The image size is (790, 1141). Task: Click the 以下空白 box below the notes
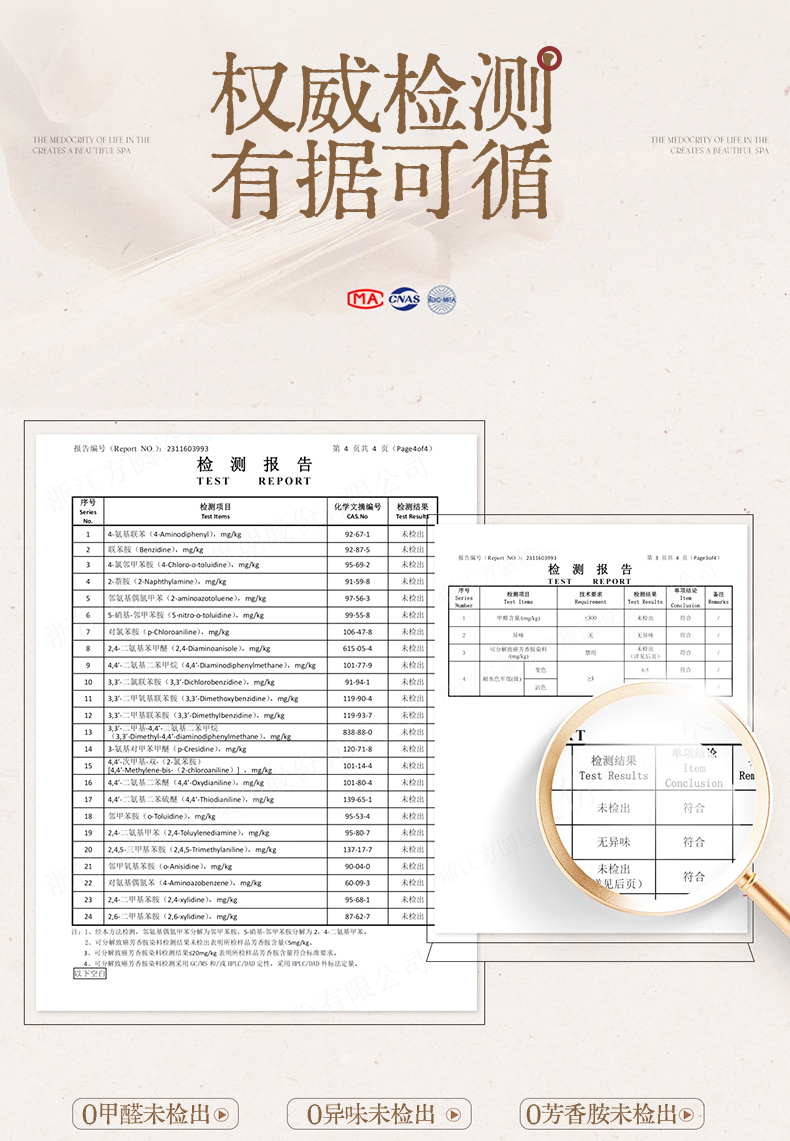coord(90,972)
